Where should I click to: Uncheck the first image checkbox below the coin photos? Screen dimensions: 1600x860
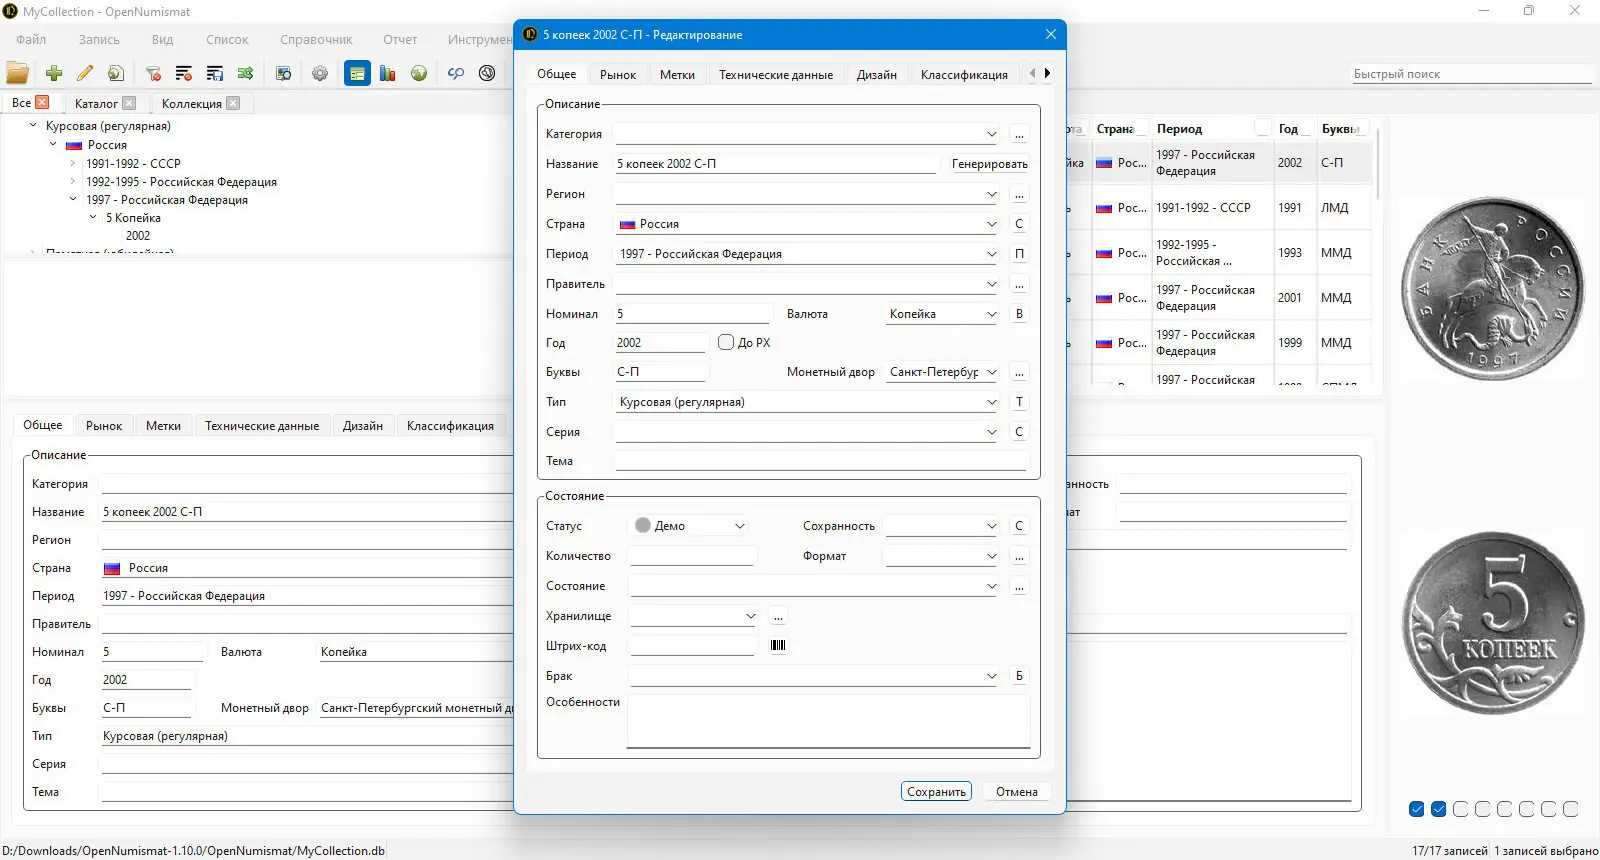coord(1417,809)
